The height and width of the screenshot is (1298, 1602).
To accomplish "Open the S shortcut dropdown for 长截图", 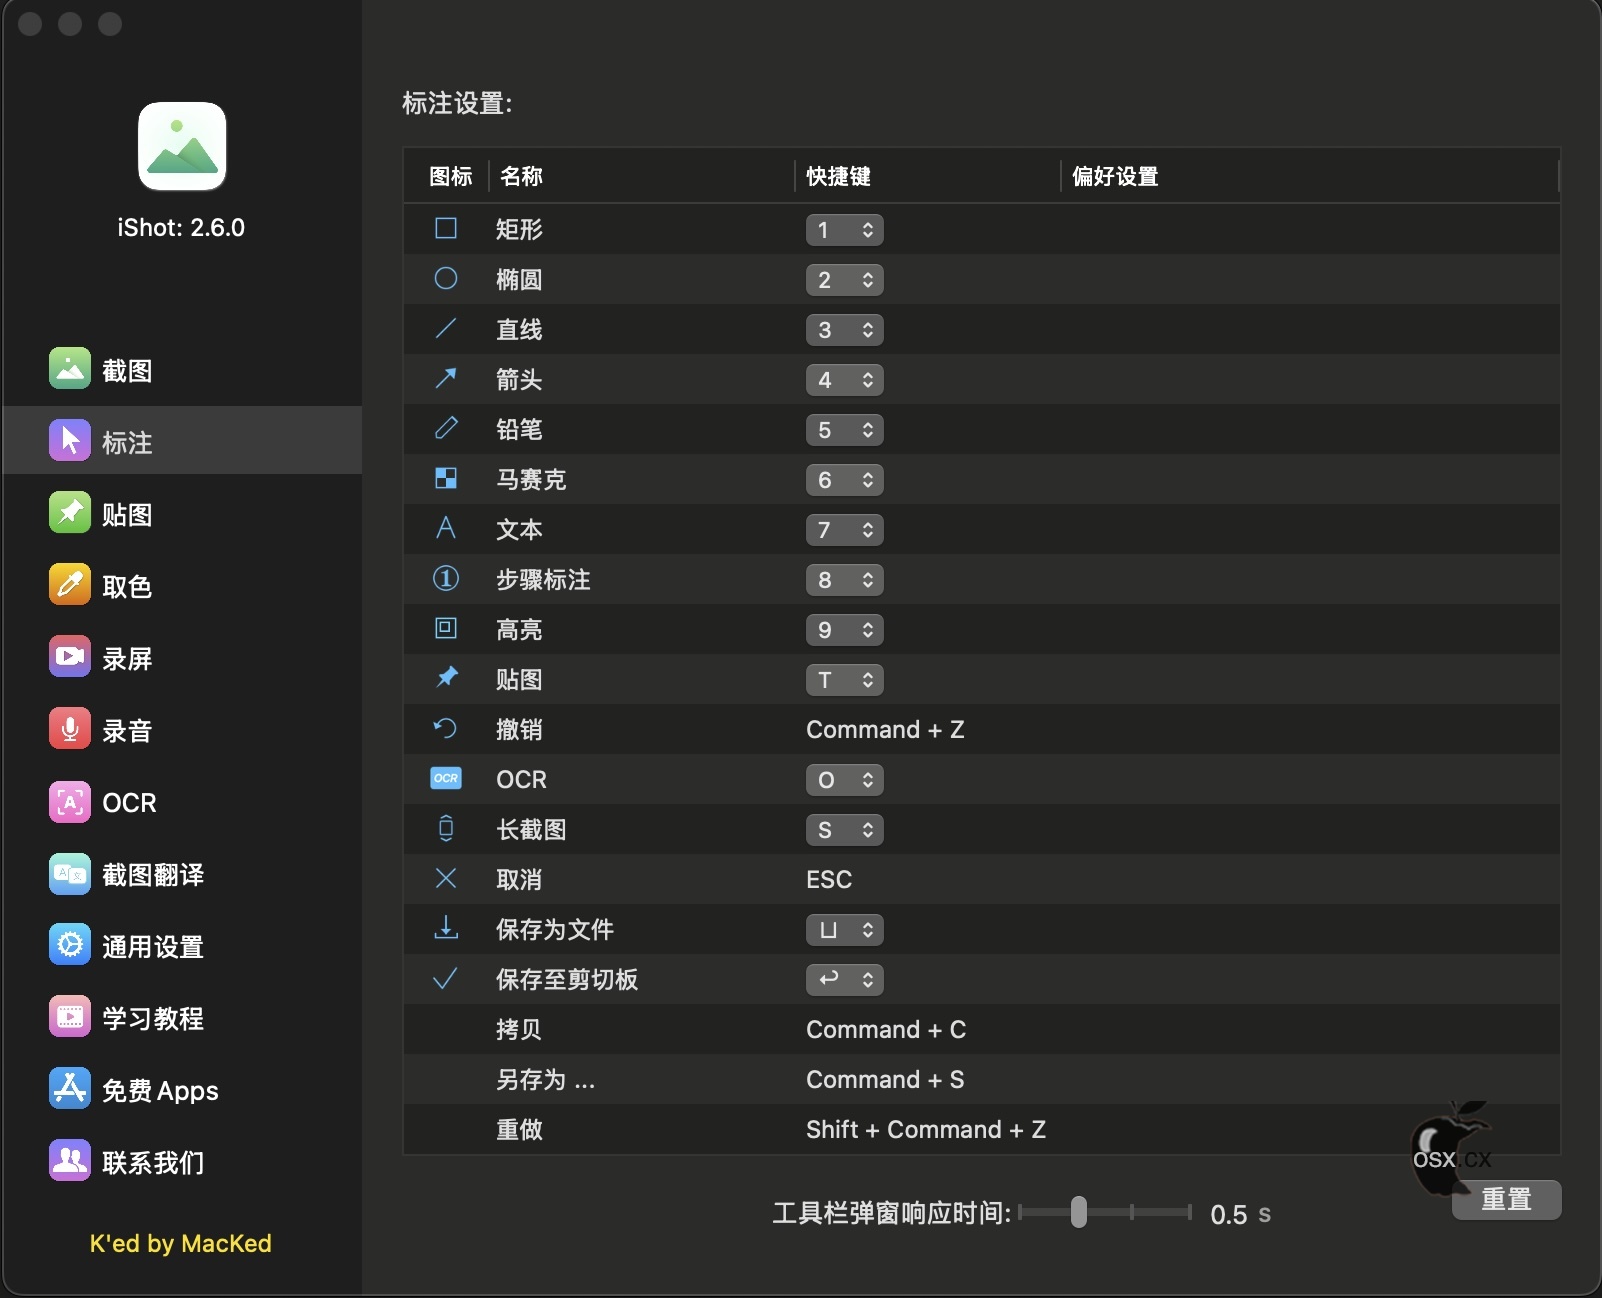I will click(845, 830).
